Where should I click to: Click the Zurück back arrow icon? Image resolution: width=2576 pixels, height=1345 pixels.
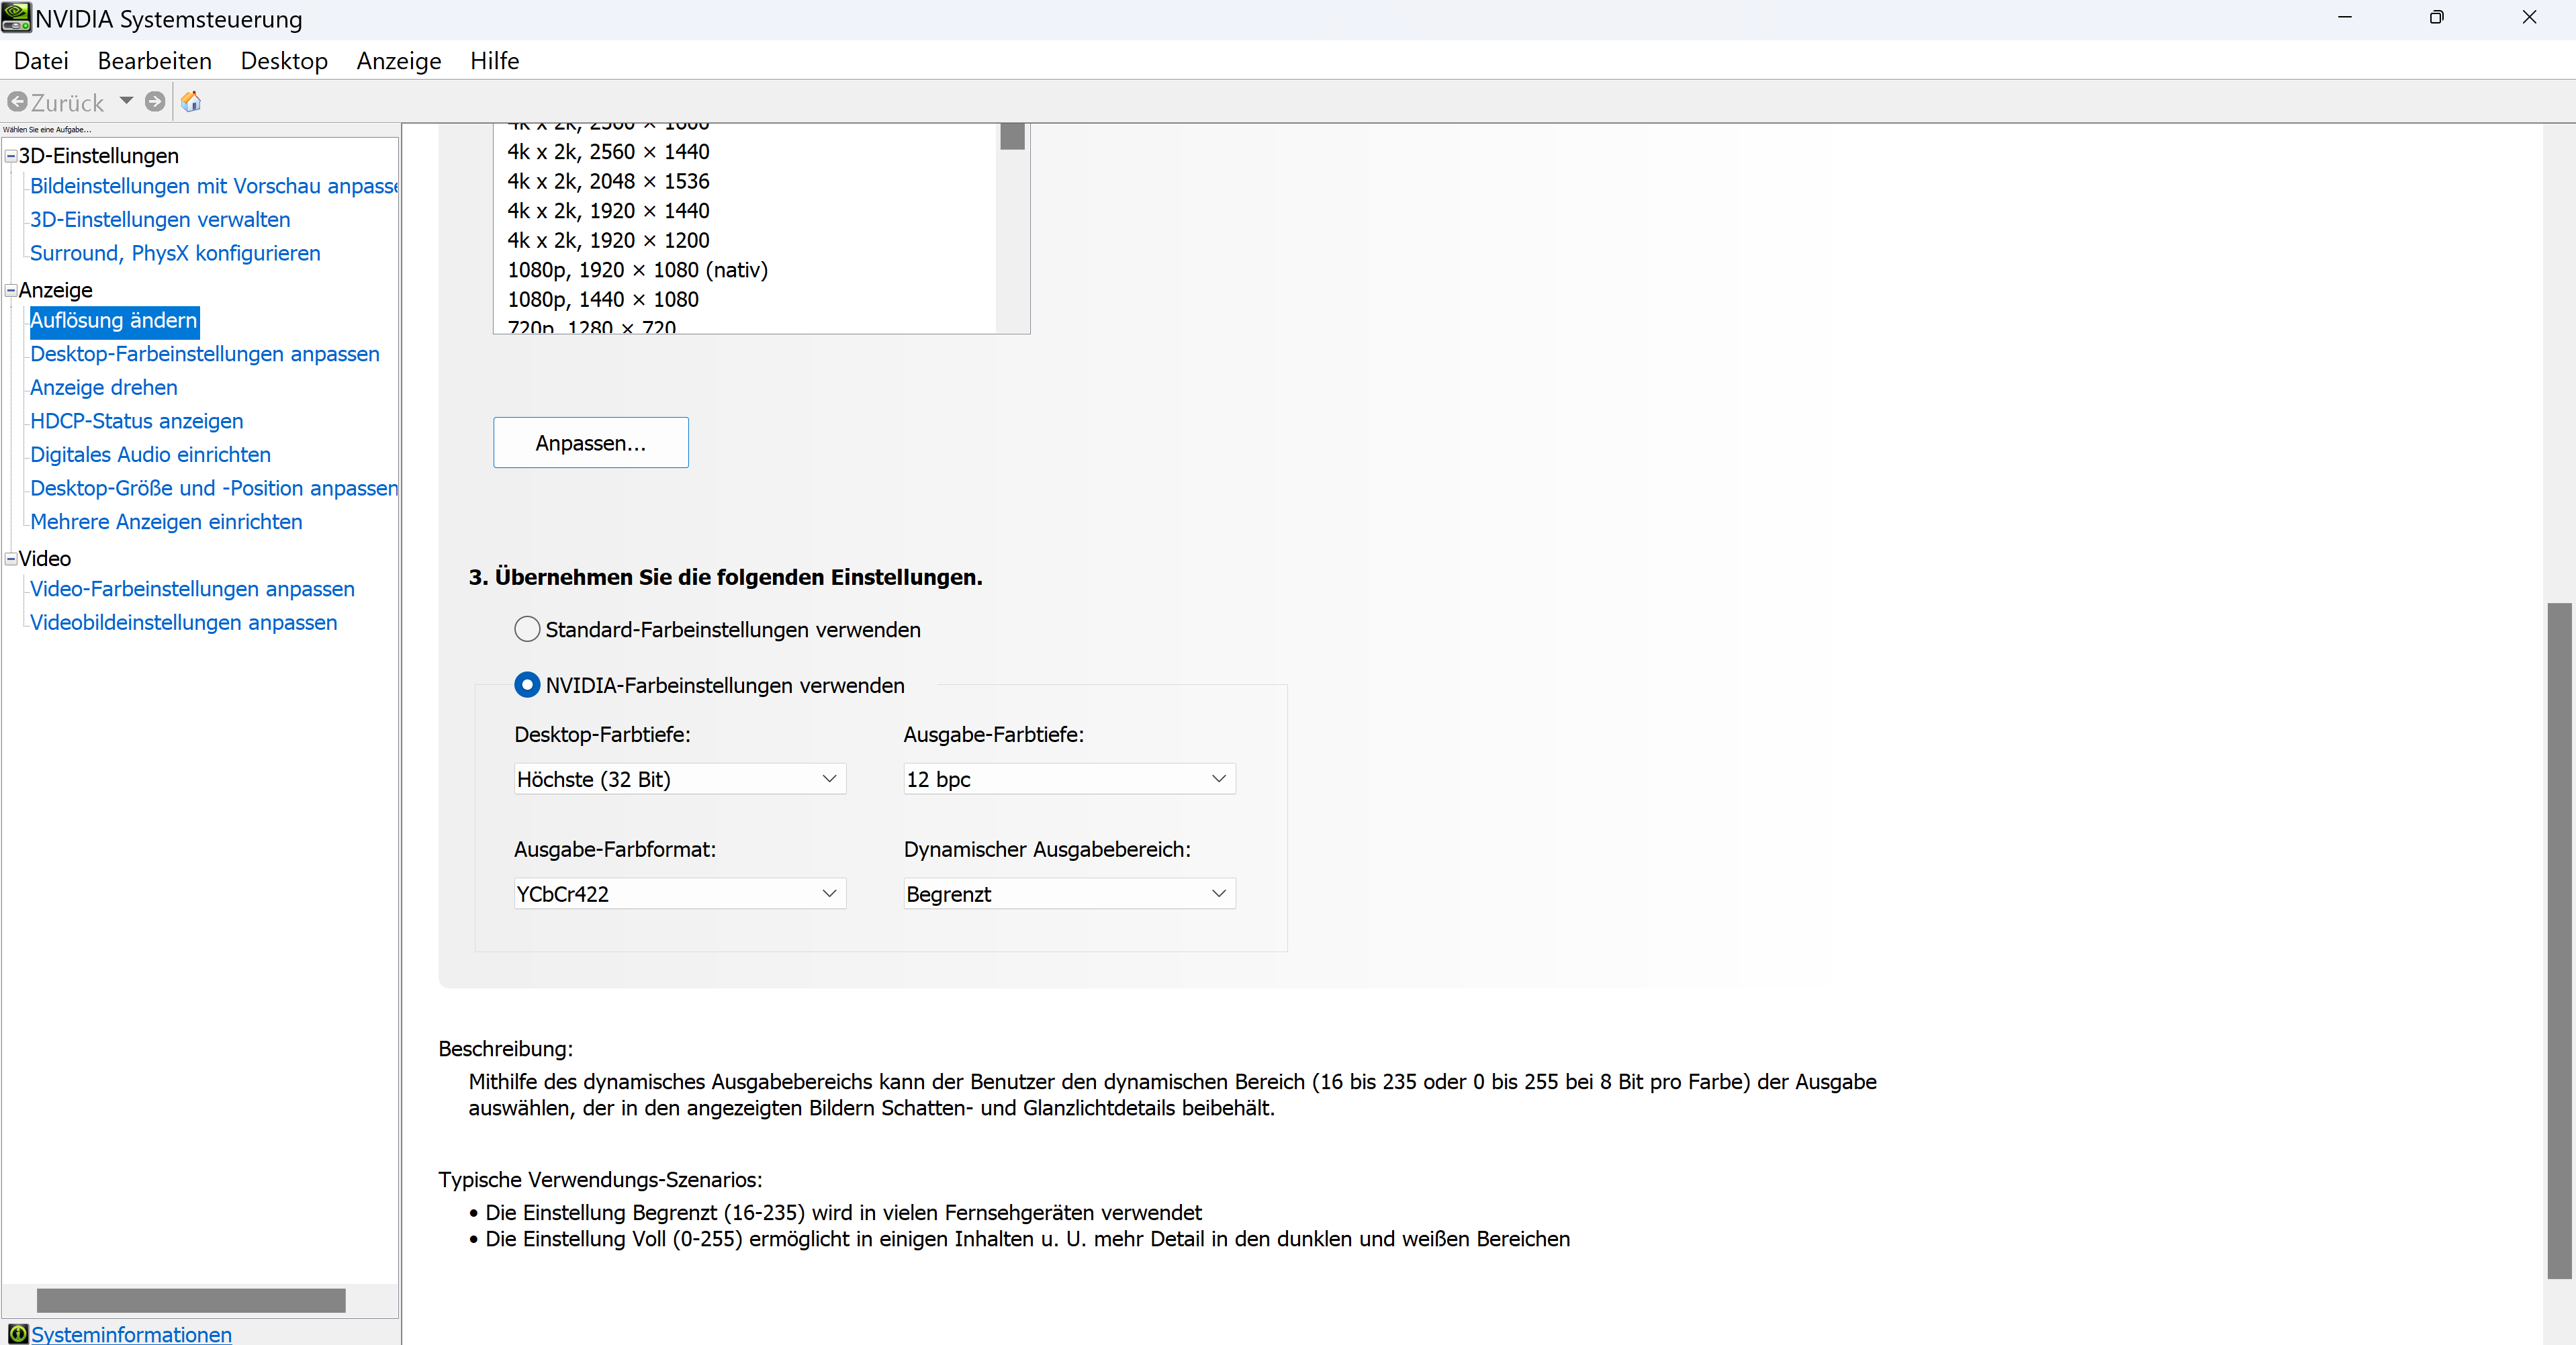pyautogui.click(x=17, y=102)
